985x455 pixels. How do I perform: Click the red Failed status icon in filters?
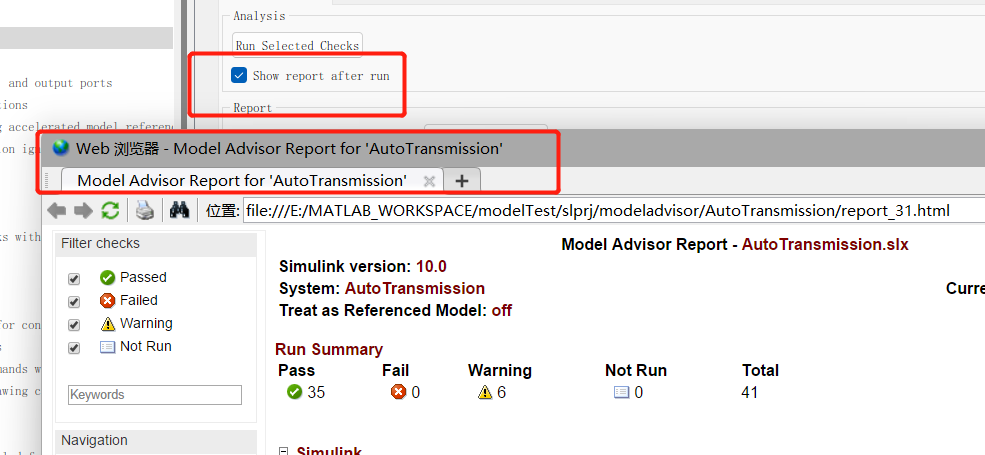click(107, 300)
